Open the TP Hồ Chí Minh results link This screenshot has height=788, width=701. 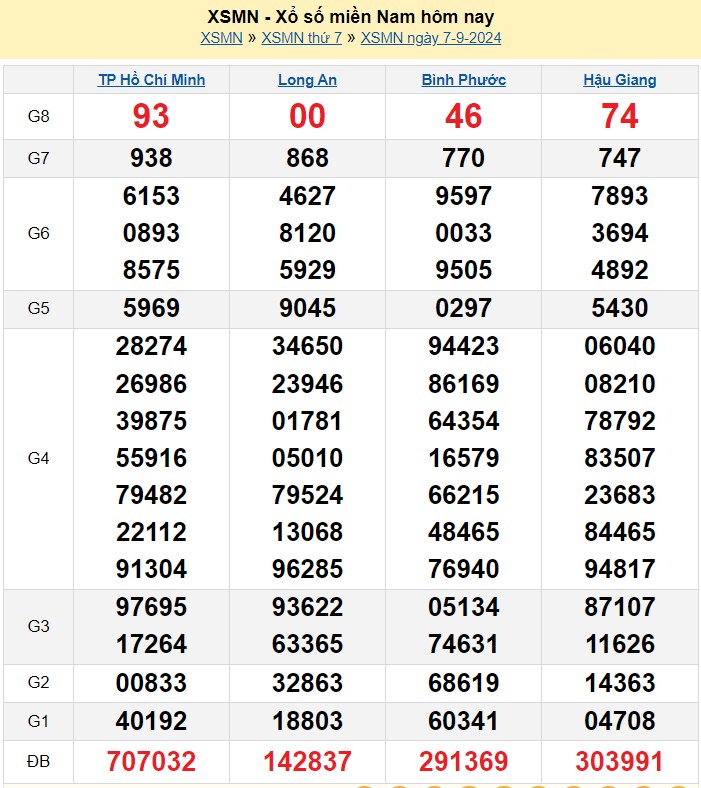(x=151, y=80)
